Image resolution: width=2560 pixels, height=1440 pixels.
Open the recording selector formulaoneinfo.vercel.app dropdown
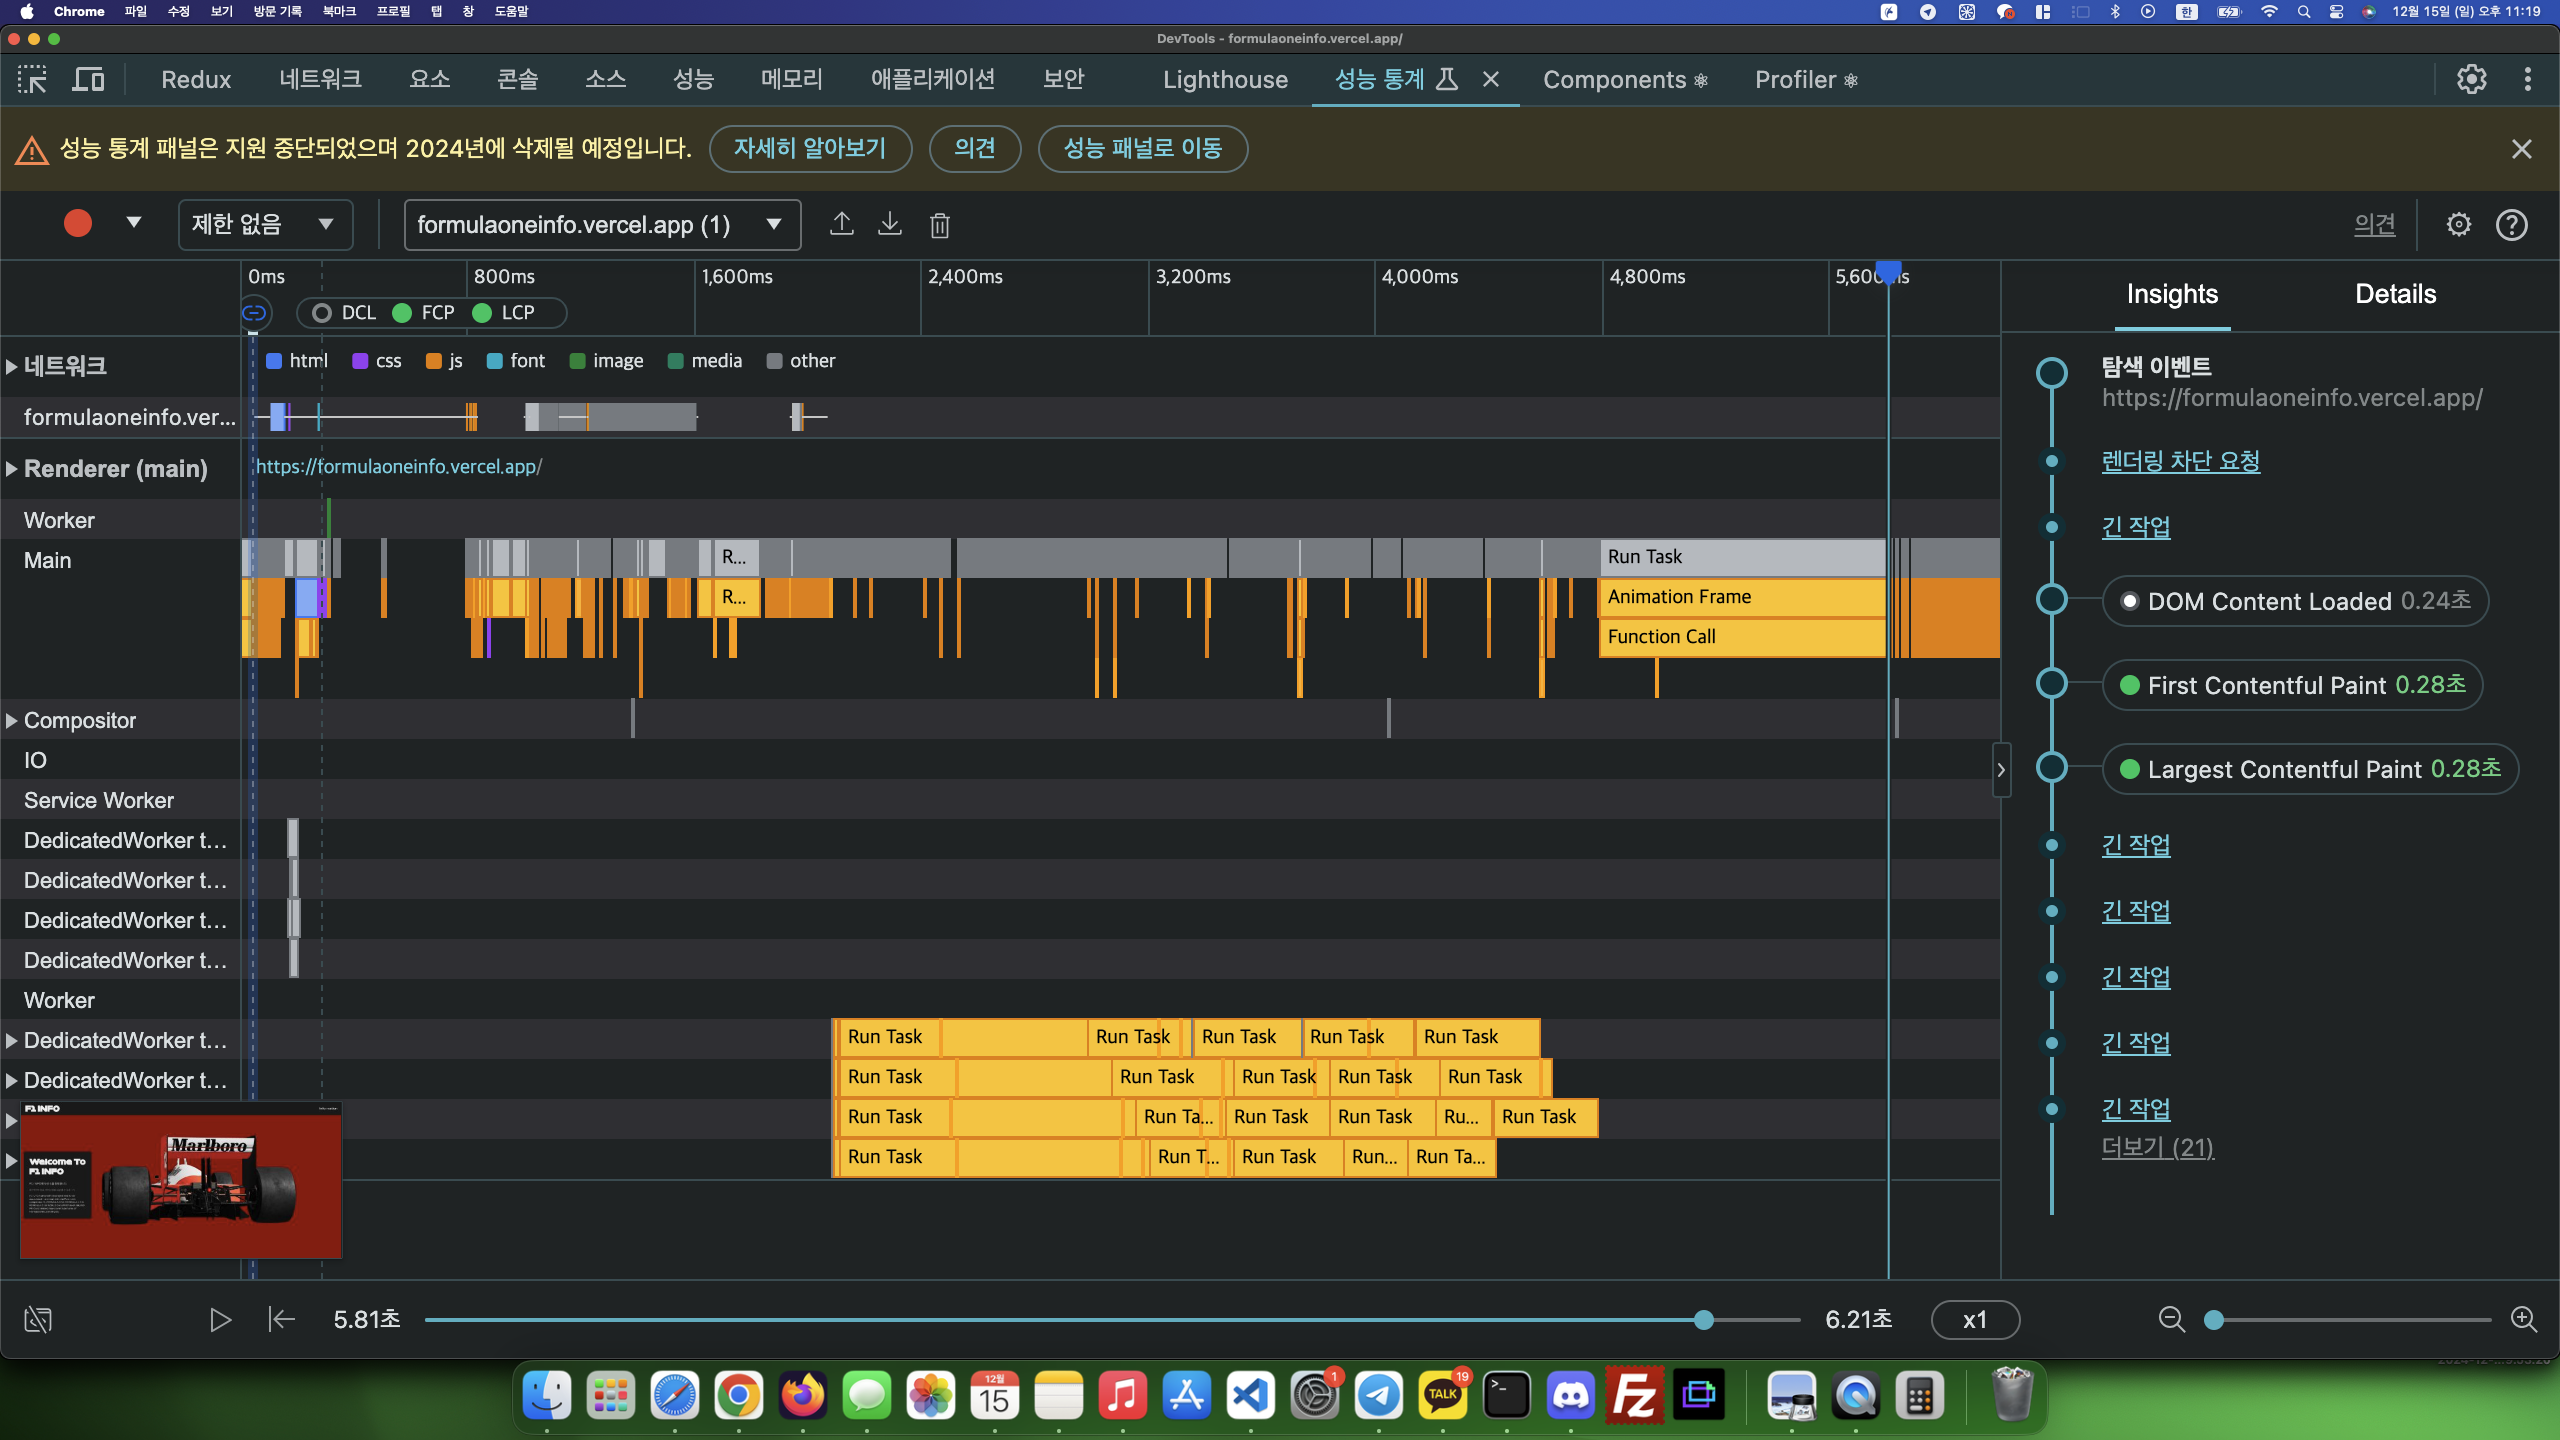(602, 224)
